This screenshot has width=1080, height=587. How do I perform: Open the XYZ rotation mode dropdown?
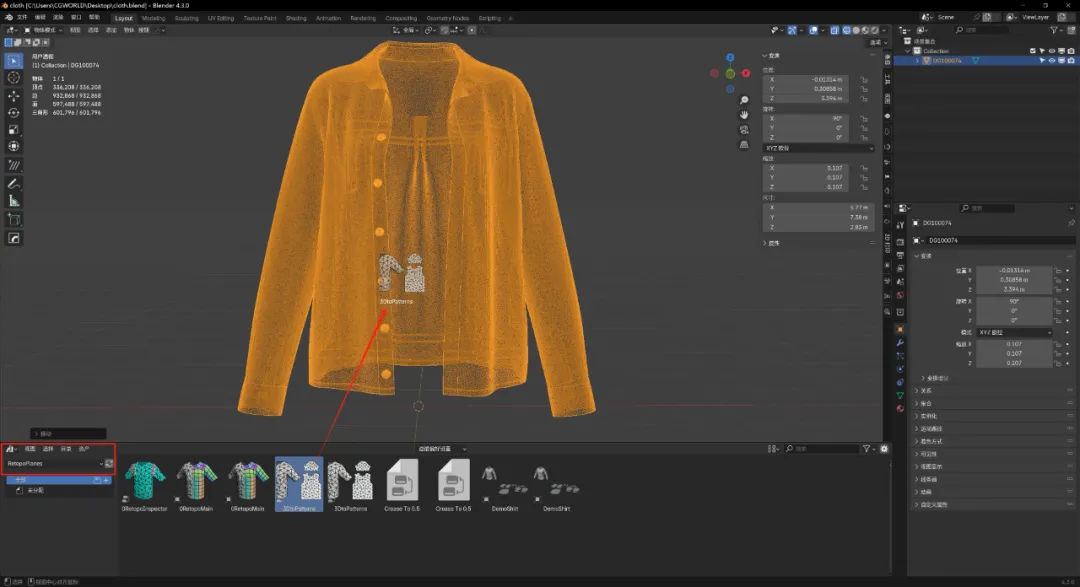818,148
